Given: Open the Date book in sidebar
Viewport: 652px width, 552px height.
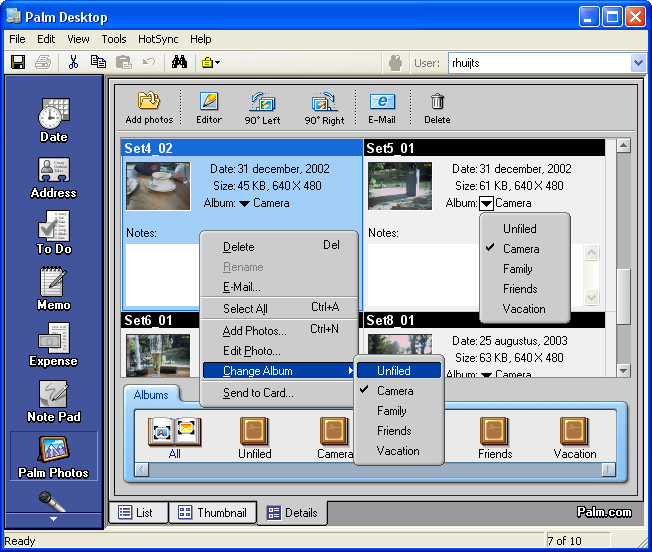Looking at the screenshot, I should (54, 121).
